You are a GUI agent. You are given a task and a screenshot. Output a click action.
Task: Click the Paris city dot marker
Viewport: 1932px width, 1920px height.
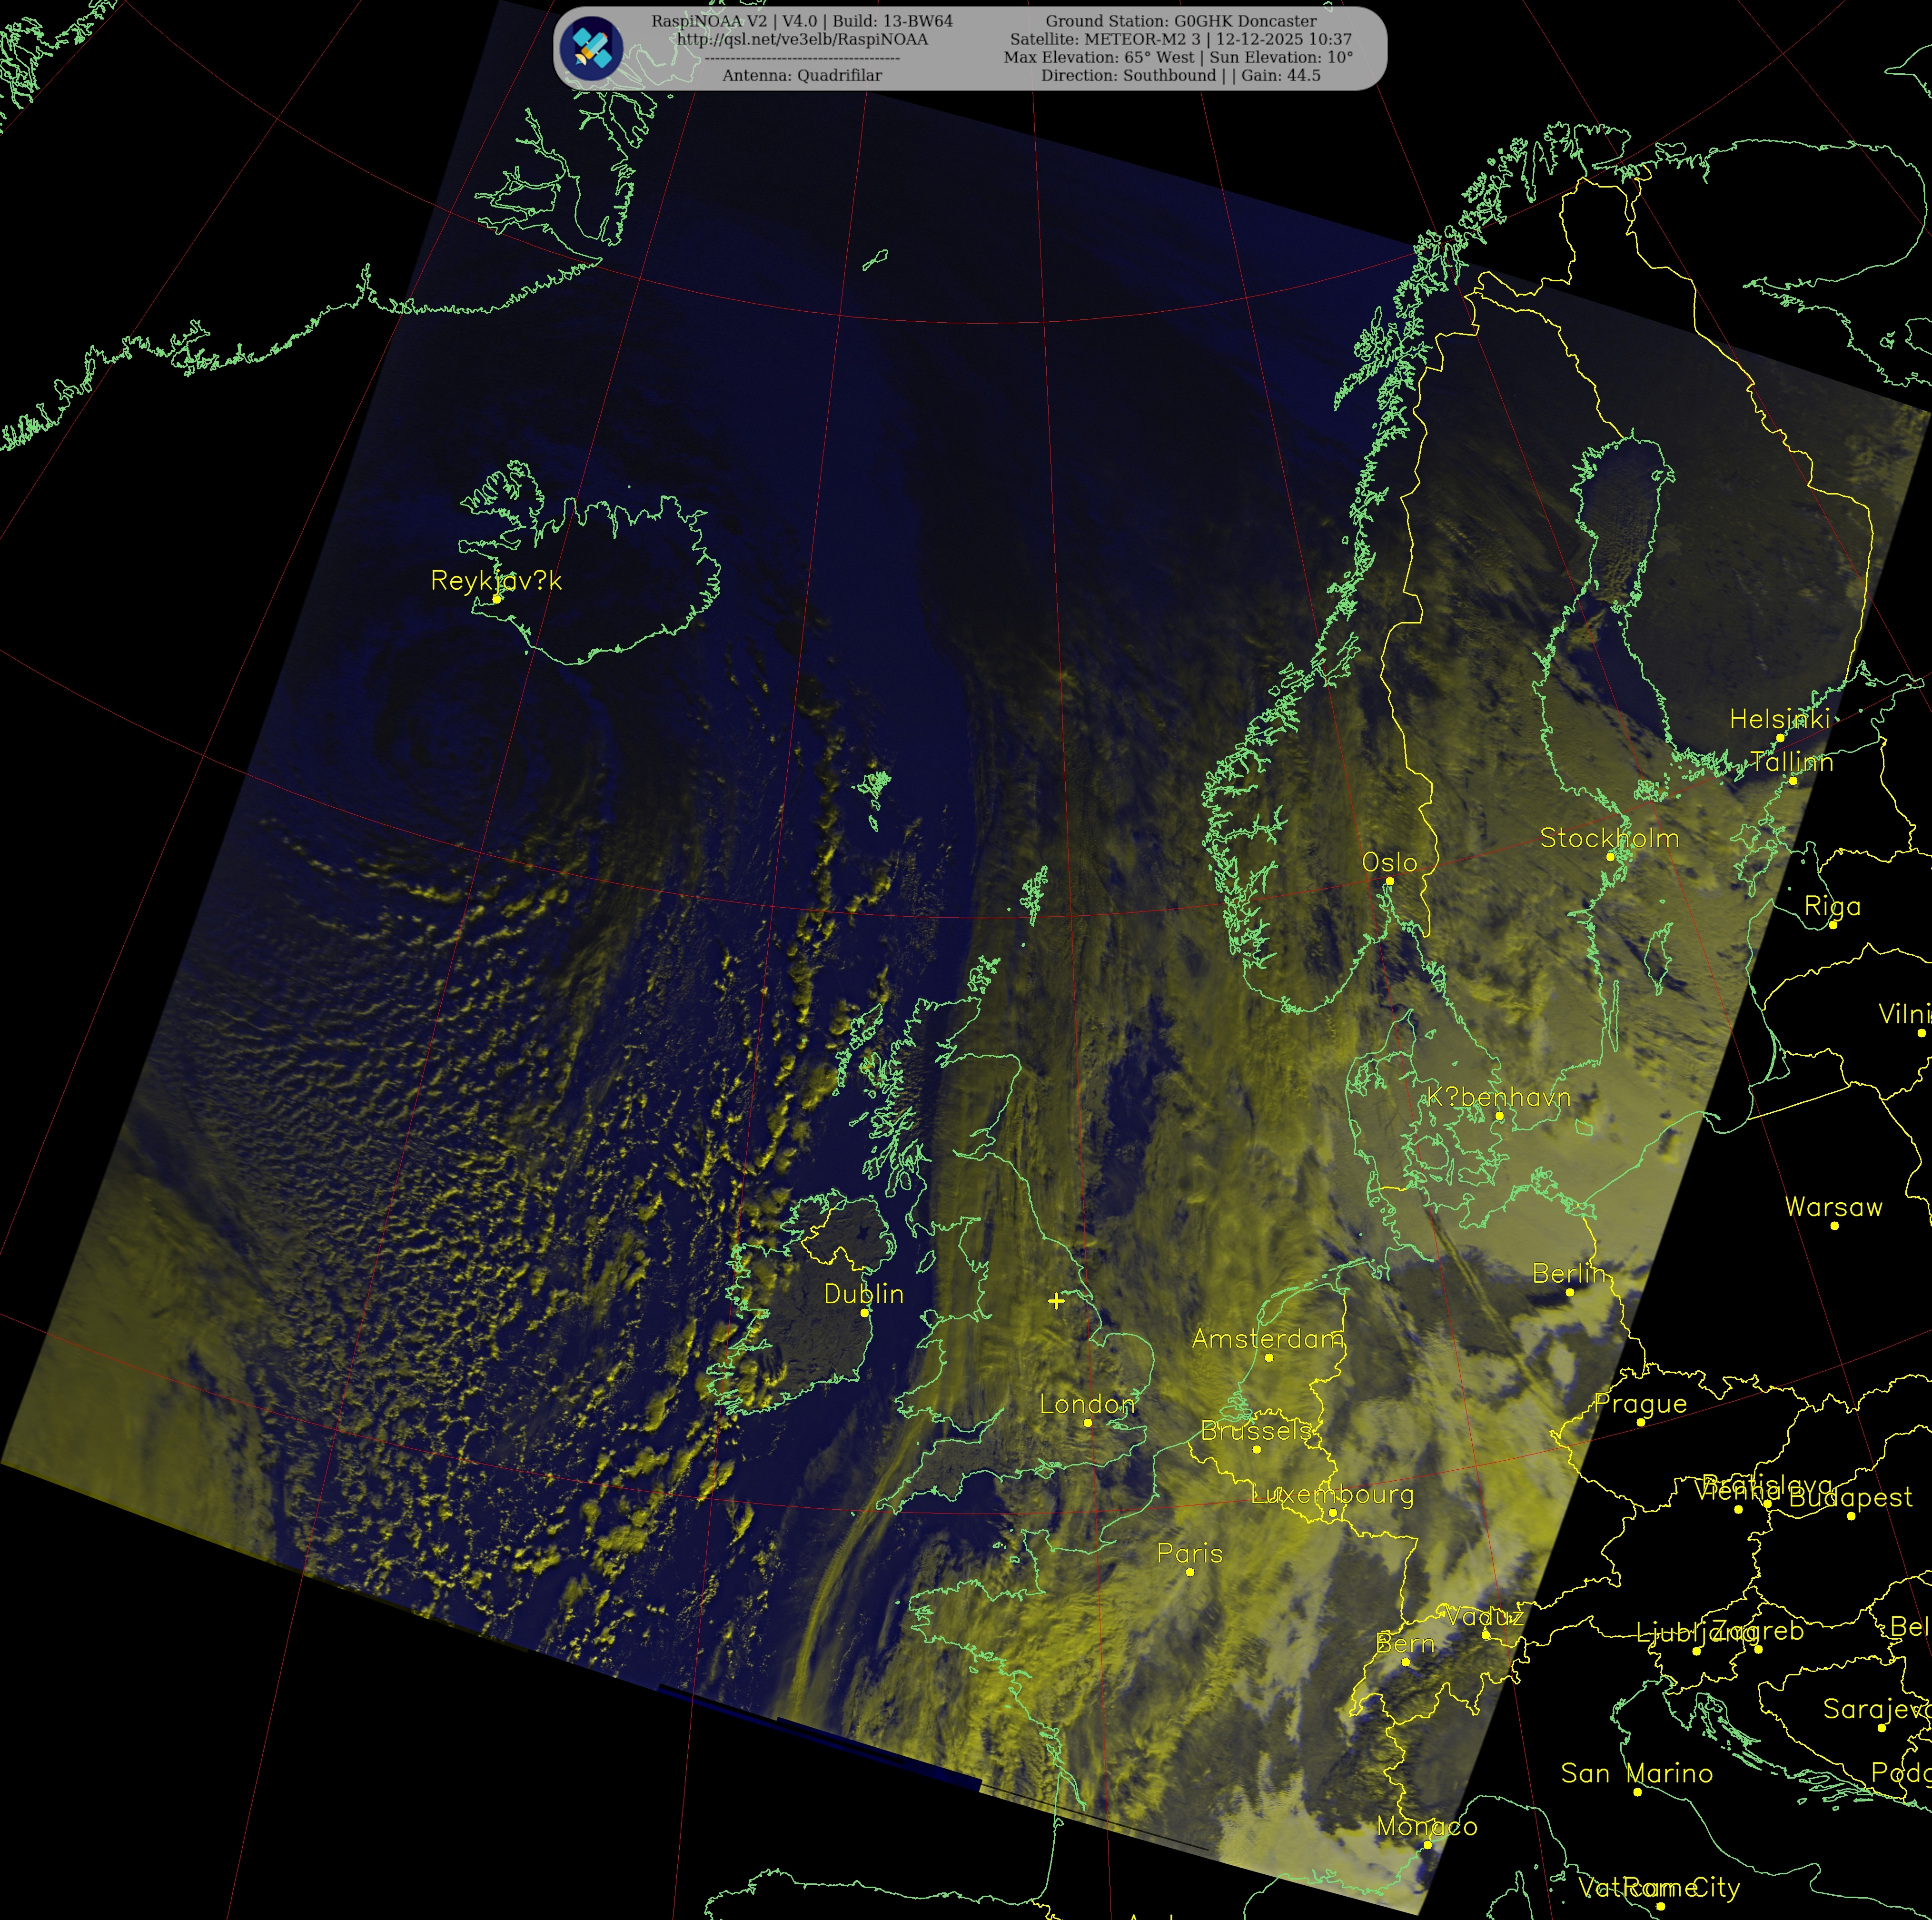pyautogui.click(x=1190, y=1572)
